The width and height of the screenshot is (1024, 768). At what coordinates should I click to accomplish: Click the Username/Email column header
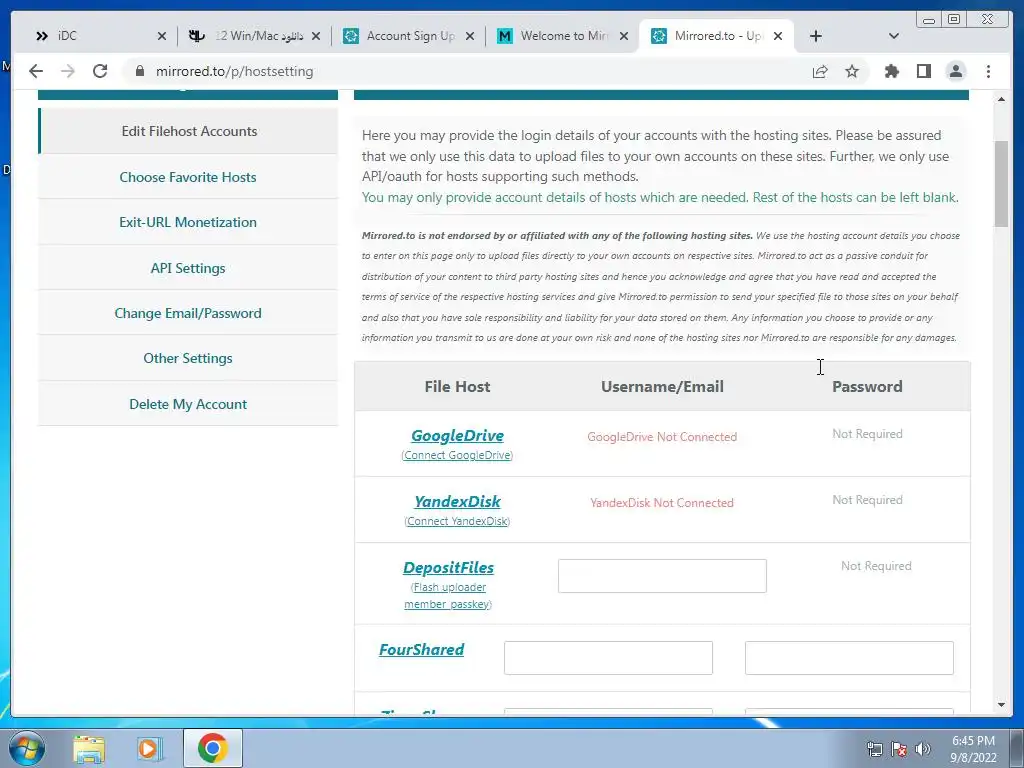point(662,387)
